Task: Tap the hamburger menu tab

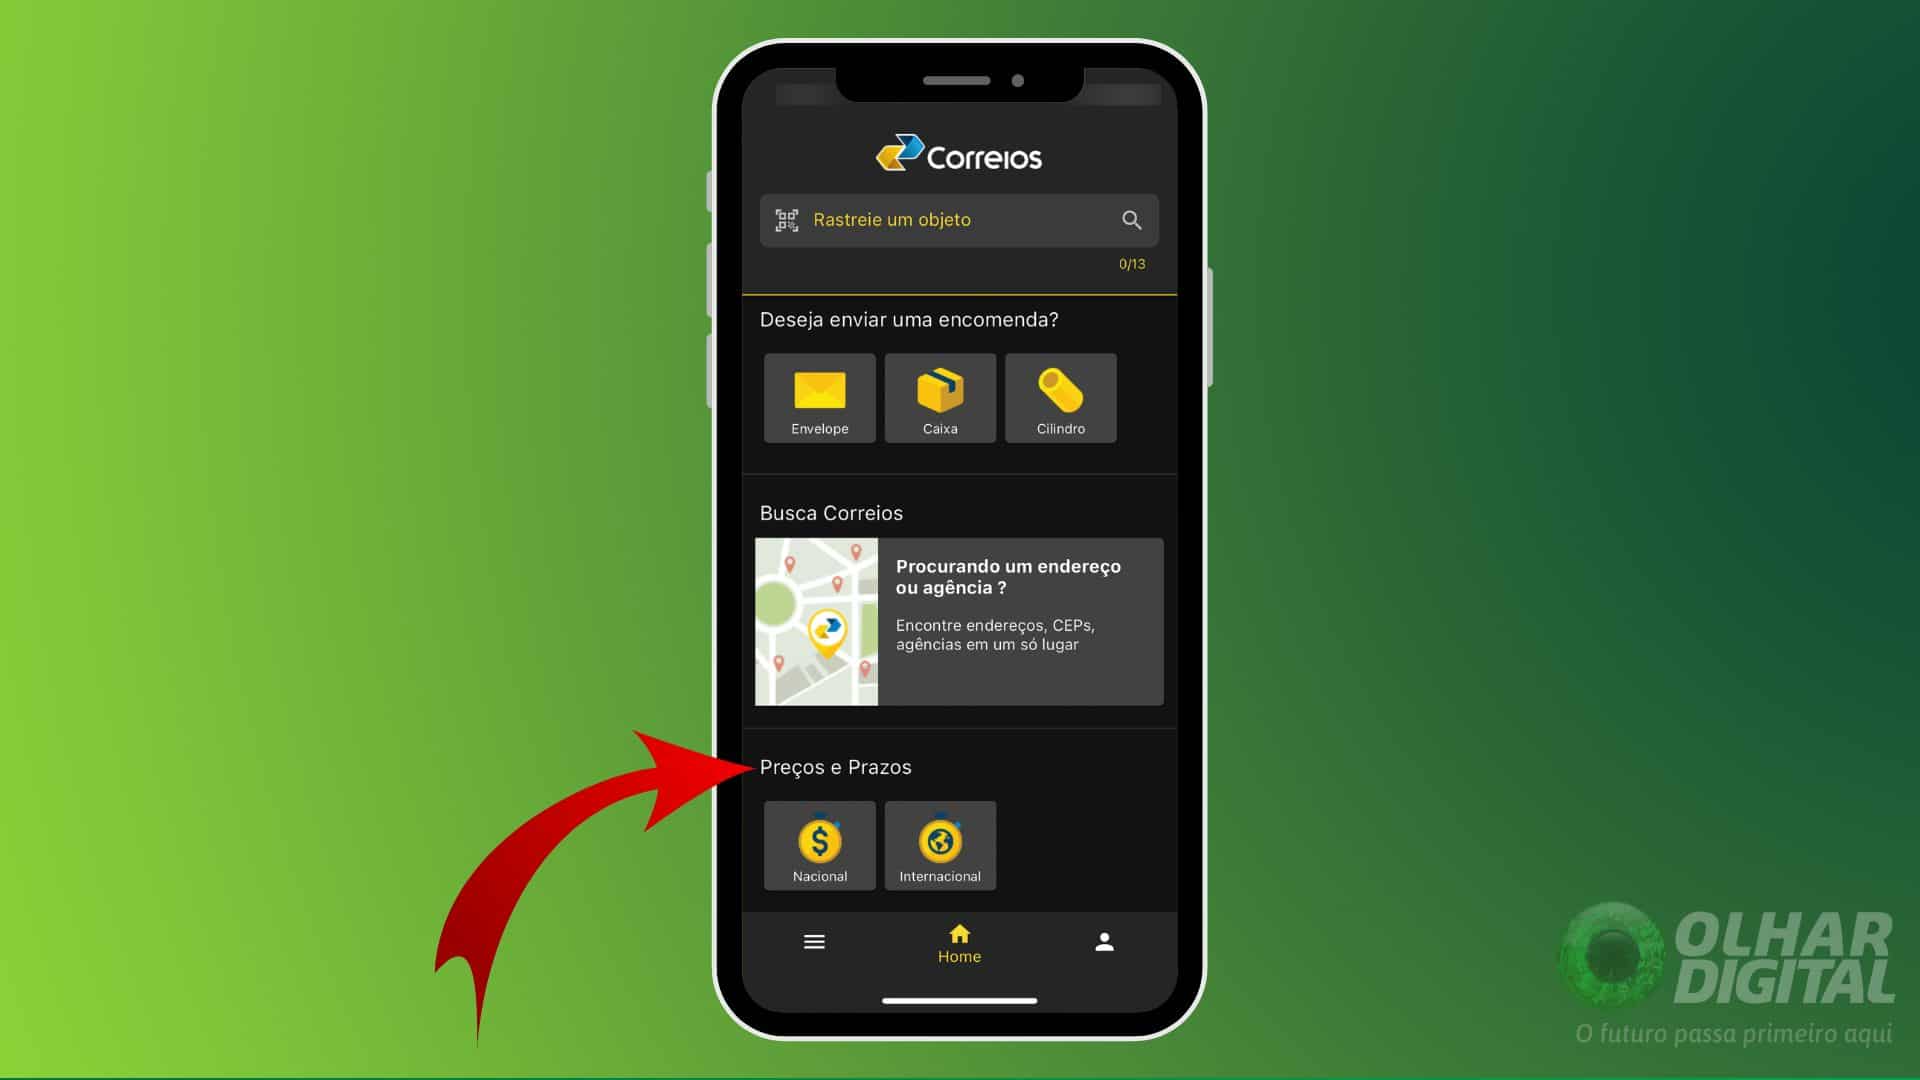Action: click(x=814, y=940)
